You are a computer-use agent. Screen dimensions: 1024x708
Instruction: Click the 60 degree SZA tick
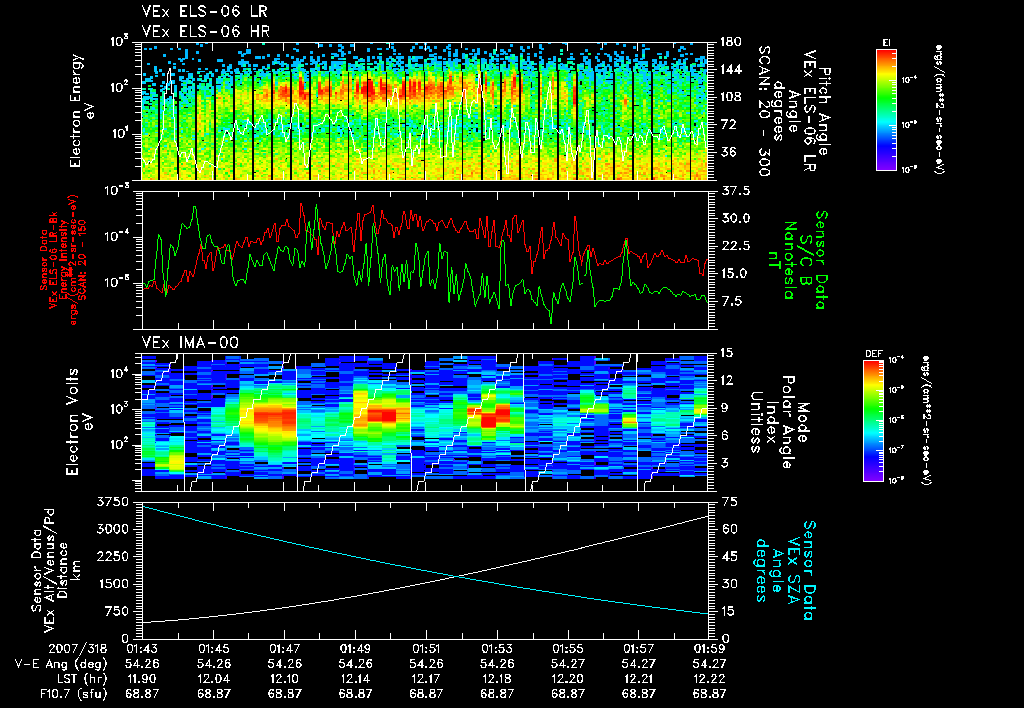click(x=729, y=529)
